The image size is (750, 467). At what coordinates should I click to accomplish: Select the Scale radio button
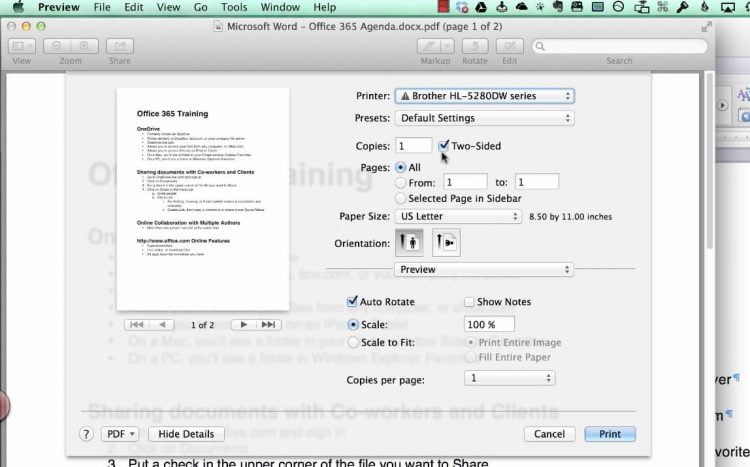click(353, 324)
